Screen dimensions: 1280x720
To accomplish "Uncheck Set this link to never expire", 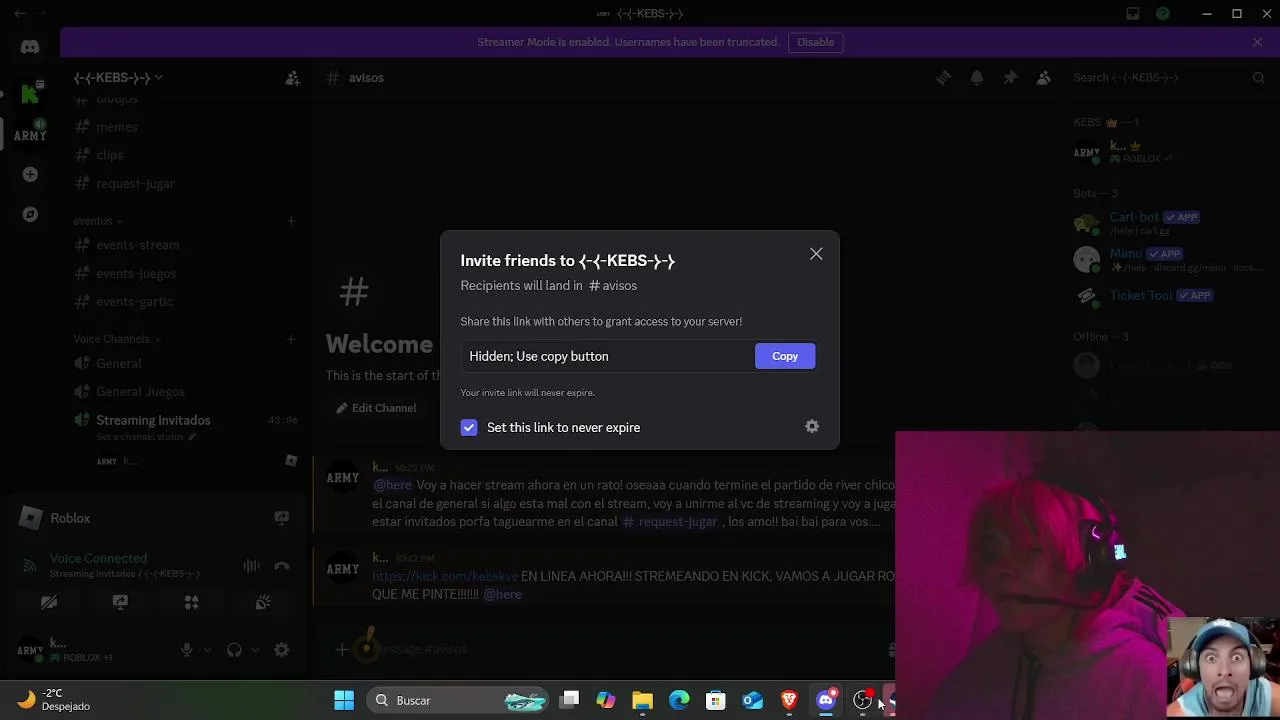I will (x=469, y=427).
